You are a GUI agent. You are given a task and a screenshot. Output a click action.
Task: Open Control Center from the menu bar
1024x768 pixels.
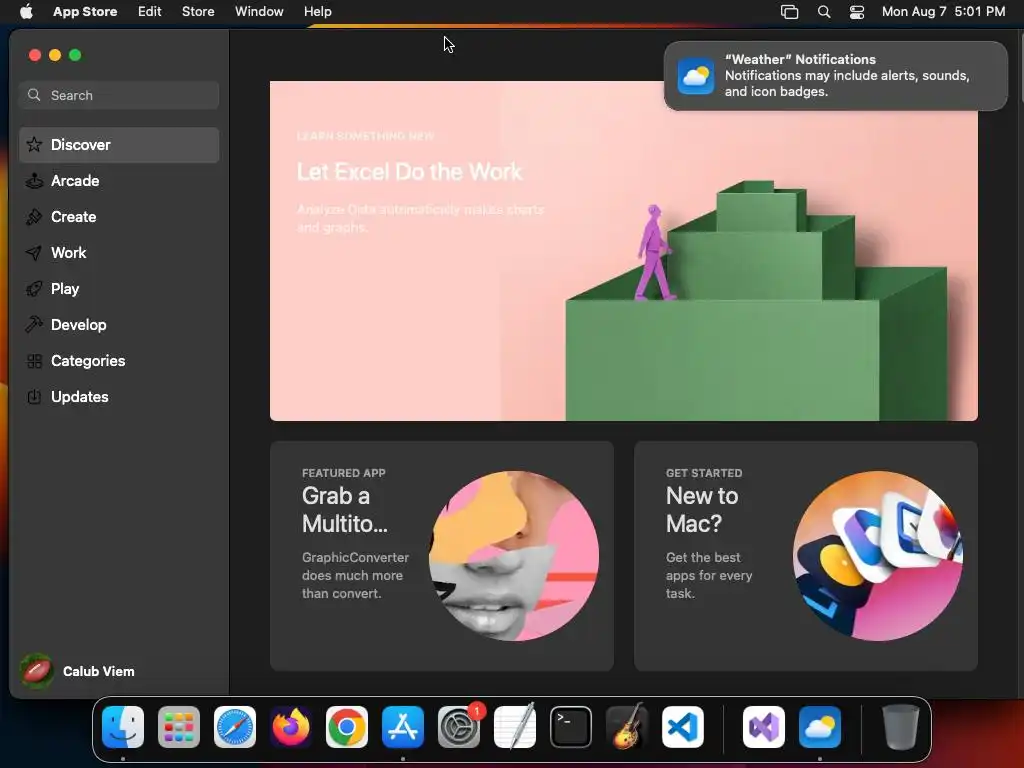pyautogui.click(x=857, y=12)
